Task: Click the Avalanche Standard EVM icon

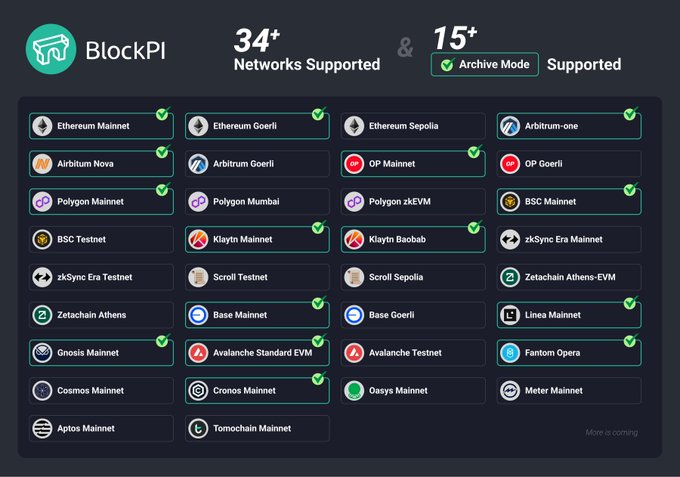Action: pos(198,353)
